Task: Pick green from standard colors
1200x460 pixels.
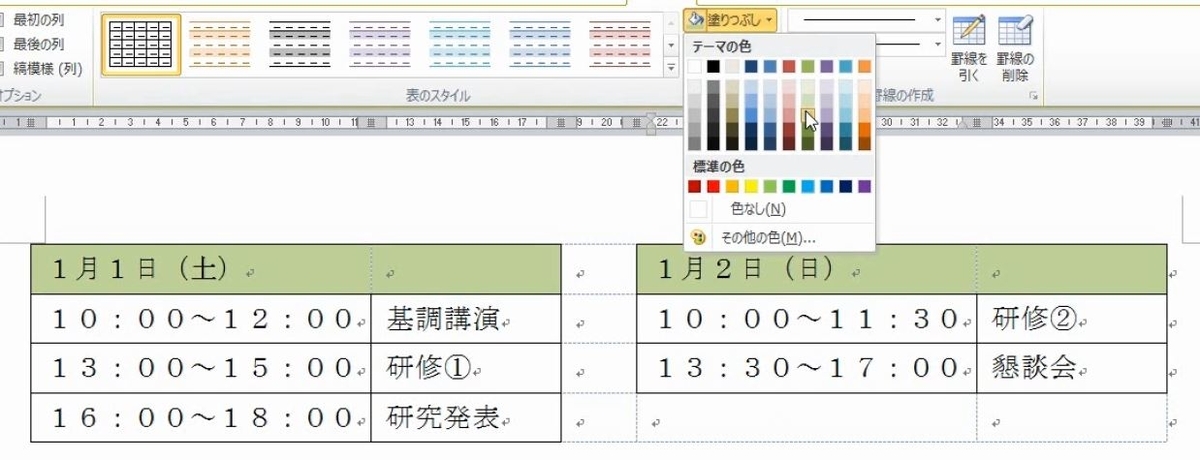Action: pyautogui.click(x=789, y=186)
